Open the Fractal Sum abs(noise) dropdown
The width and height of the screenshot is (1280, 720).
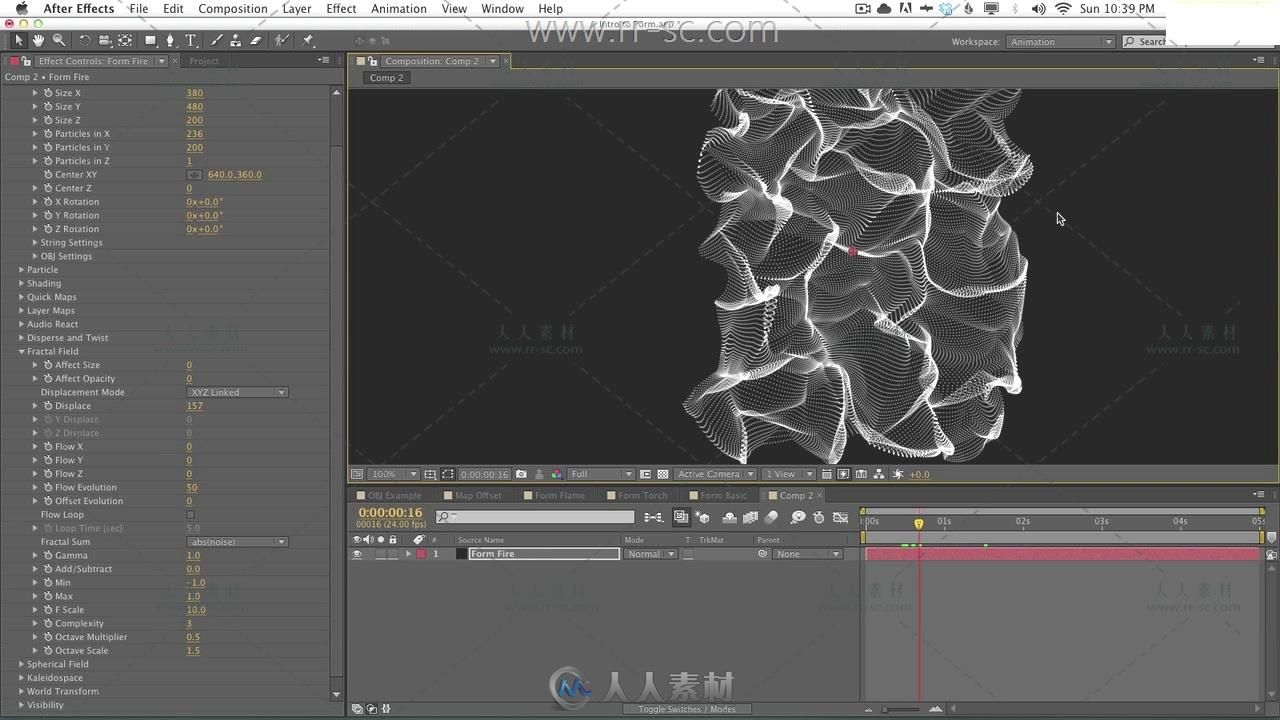[237, 542]
